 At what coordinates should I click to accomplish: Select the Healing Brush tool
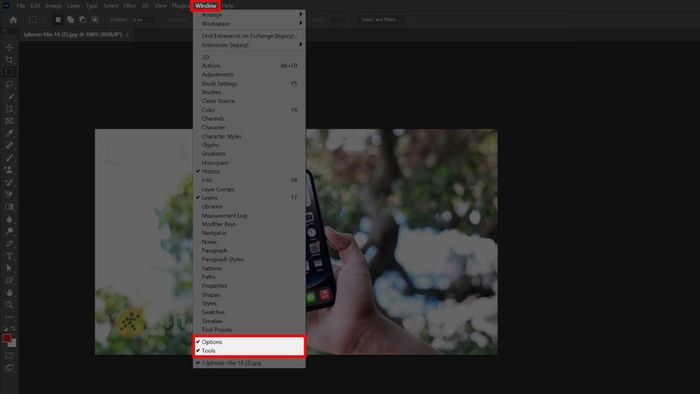(x=9, y=145)
